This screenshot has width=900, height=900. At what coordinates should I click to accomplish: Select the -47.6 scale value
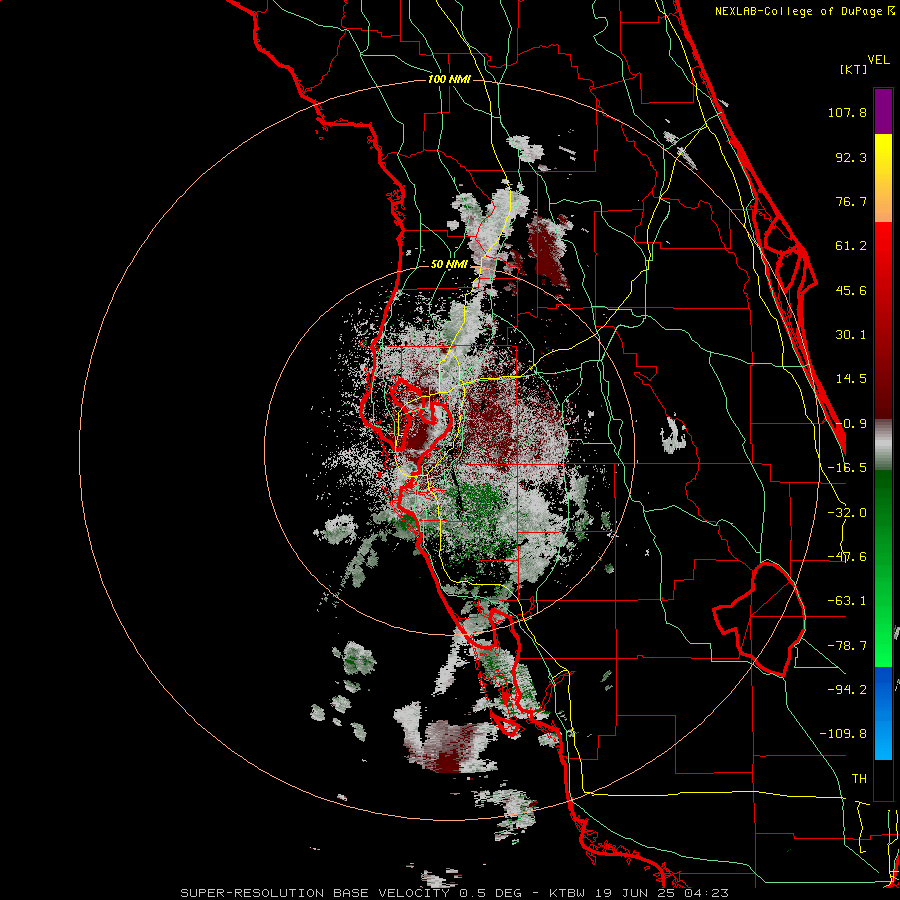(847, 557)
